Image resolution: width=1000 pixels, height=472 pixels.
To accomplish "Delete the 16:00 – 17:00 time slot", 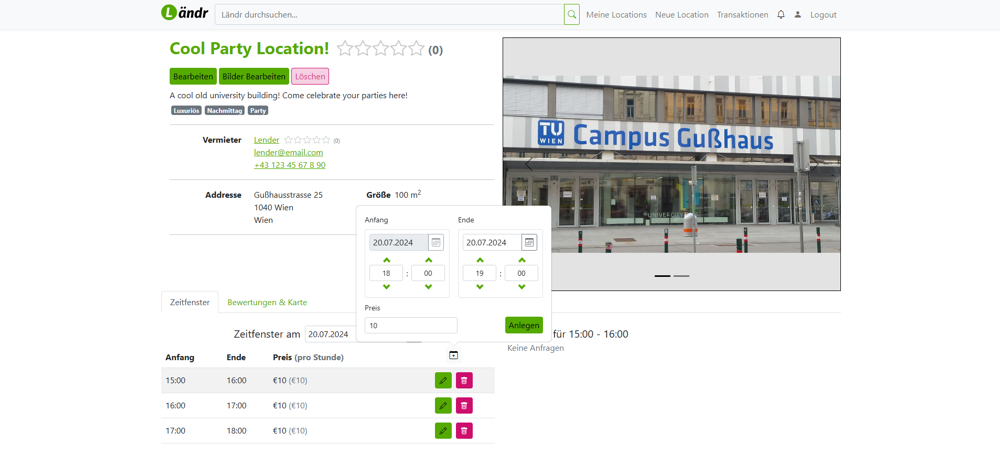I will [x=464, y=406].
